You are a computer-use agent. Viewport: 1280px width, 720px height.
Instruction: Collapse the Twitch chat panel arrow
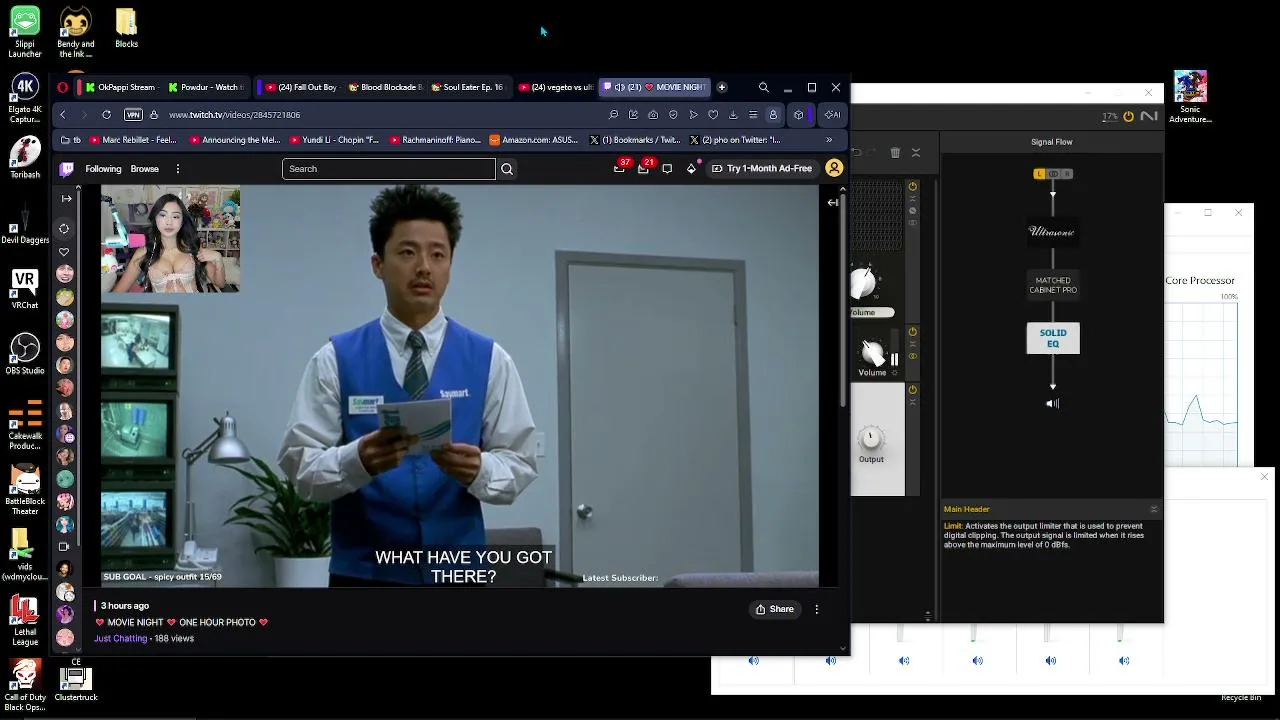point(832,202)
